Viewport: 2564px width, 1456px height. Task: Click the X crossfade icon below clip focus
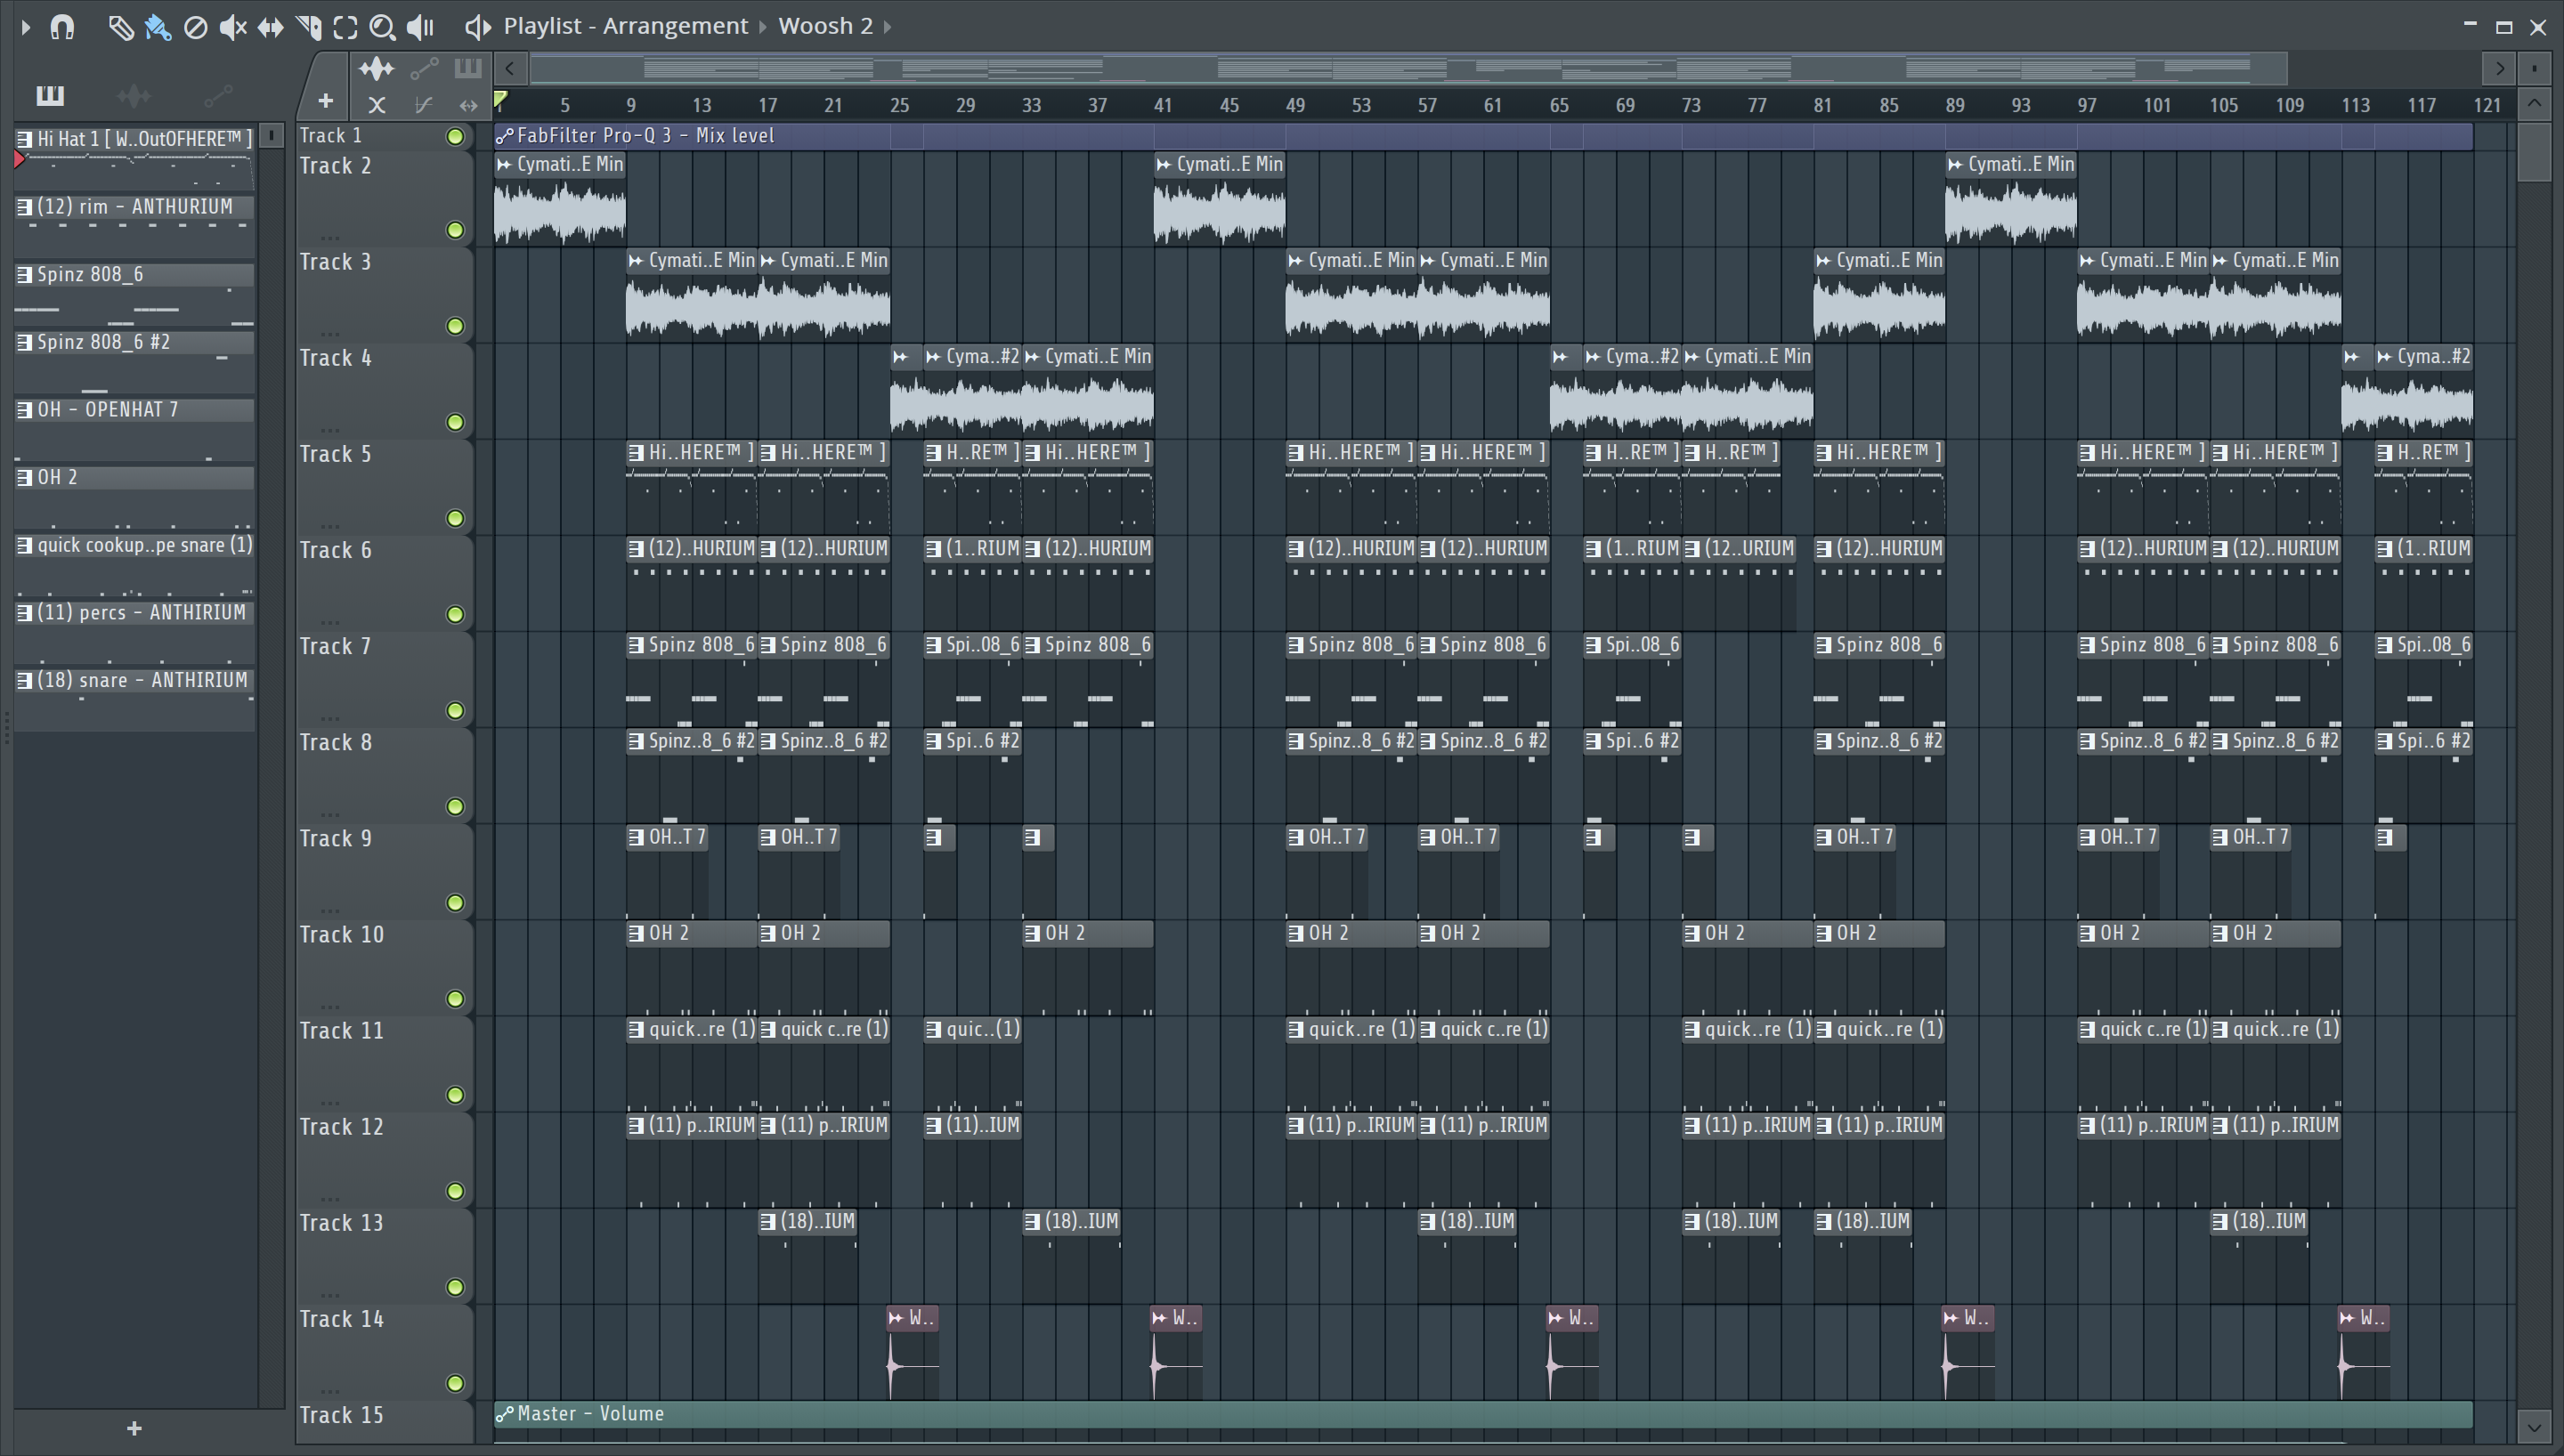[377, 104]
